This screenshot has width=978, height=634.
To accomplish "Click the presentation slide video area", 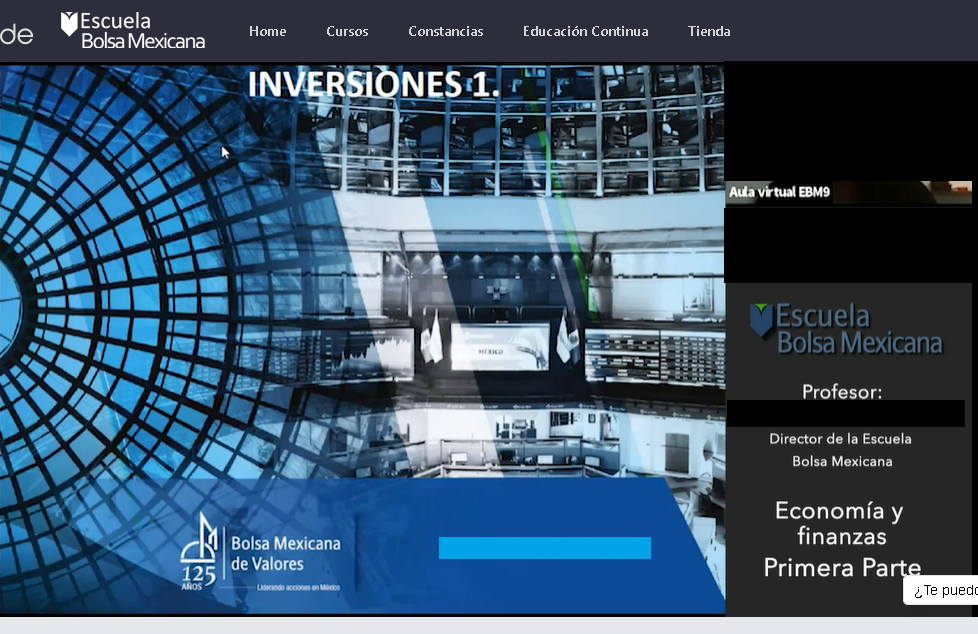I will click(362, 338).
